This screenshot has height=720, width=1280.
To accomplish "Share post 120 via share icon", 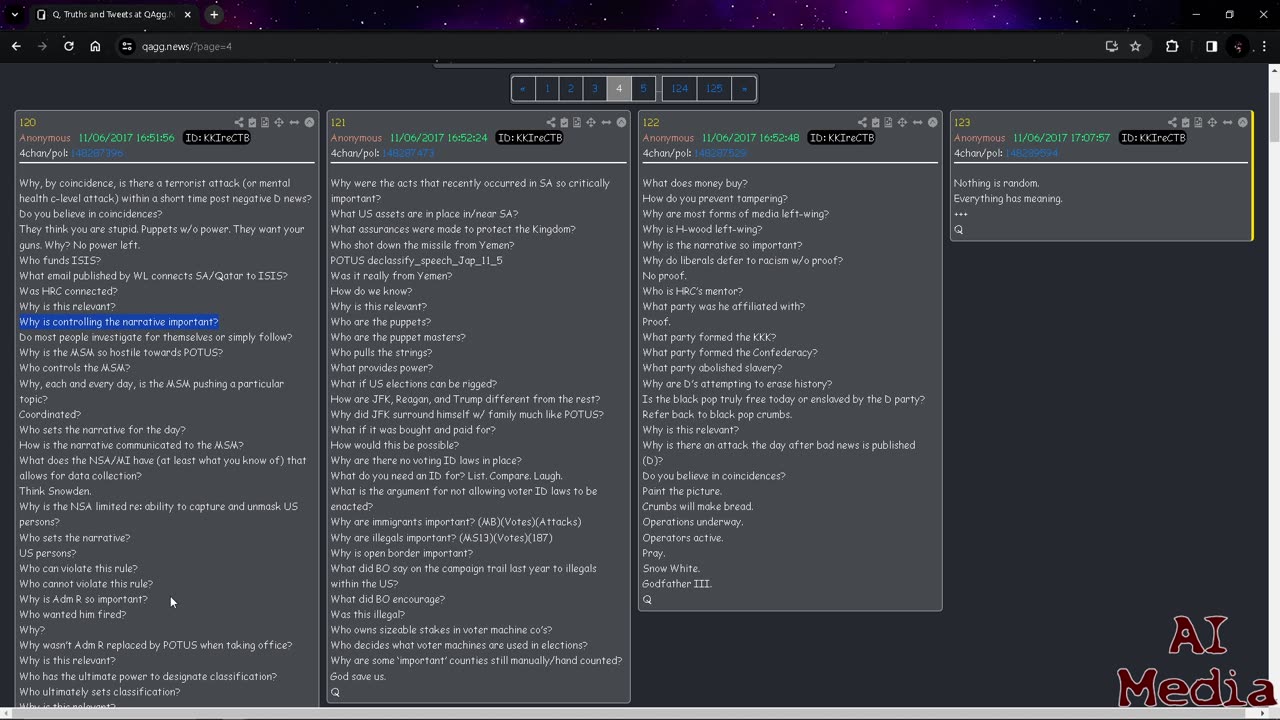I will (x=239, y=122).
